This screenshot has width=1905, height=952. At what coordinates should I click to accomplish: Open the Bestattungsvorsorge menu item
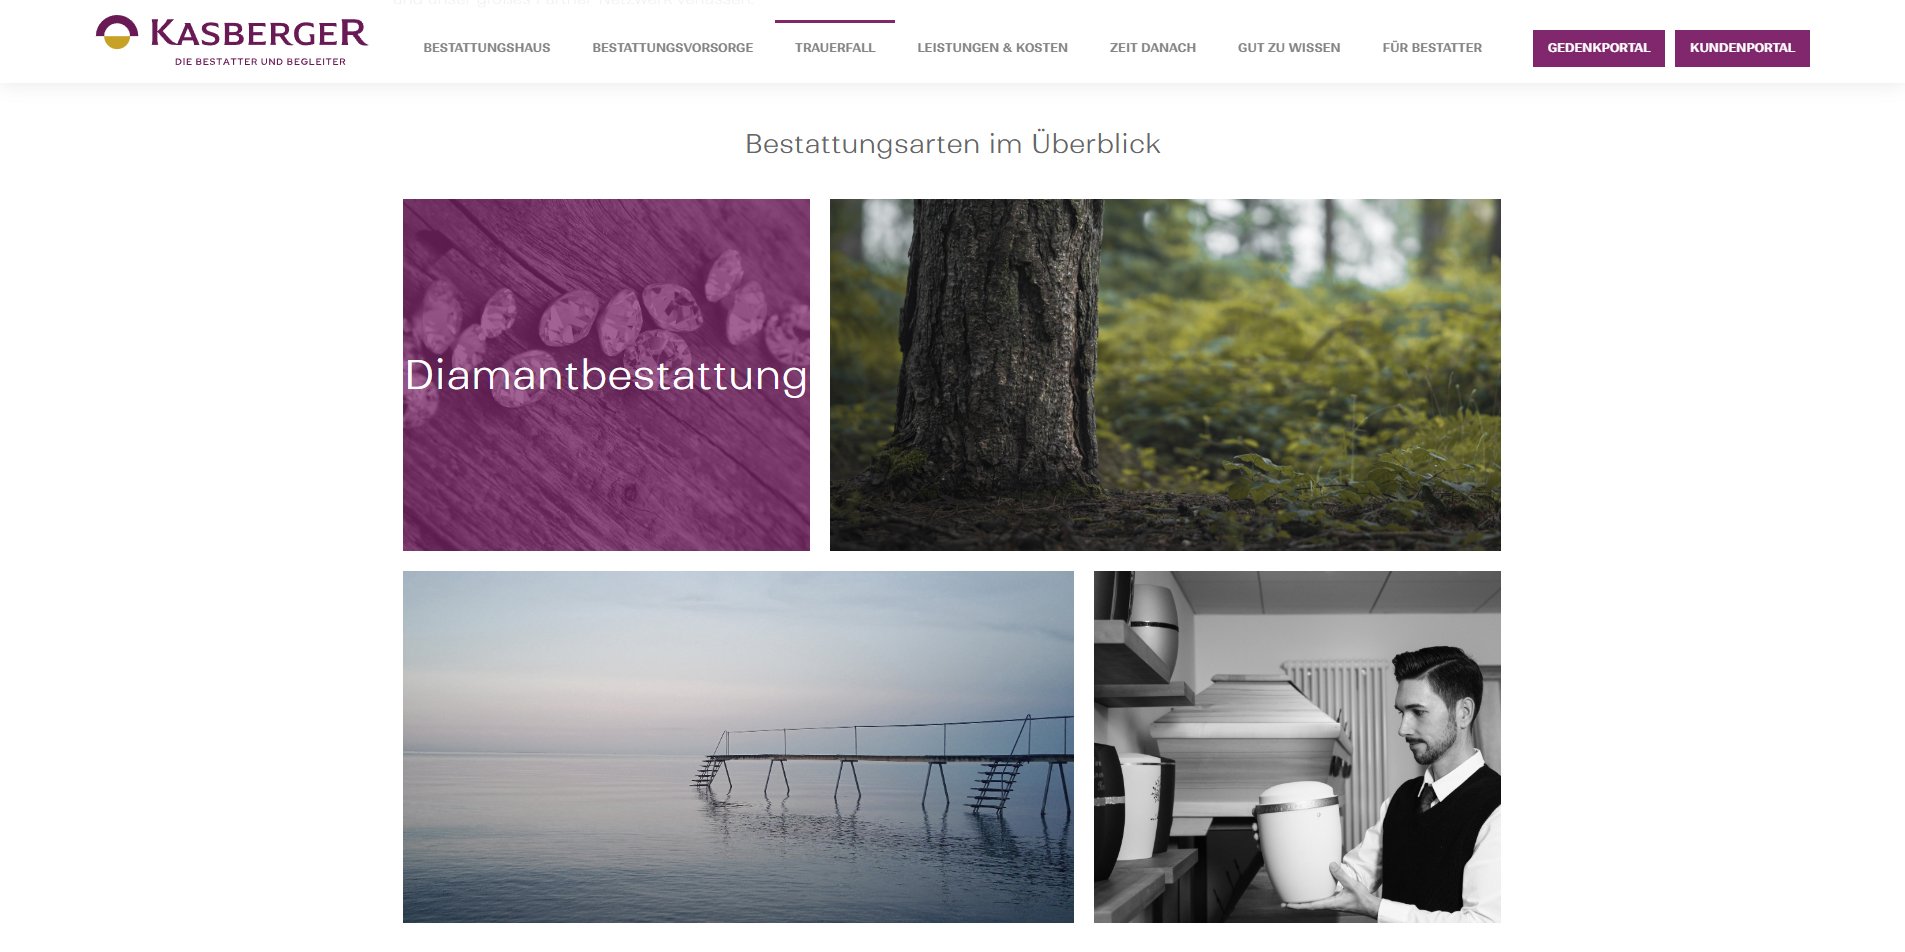point(673,48)
